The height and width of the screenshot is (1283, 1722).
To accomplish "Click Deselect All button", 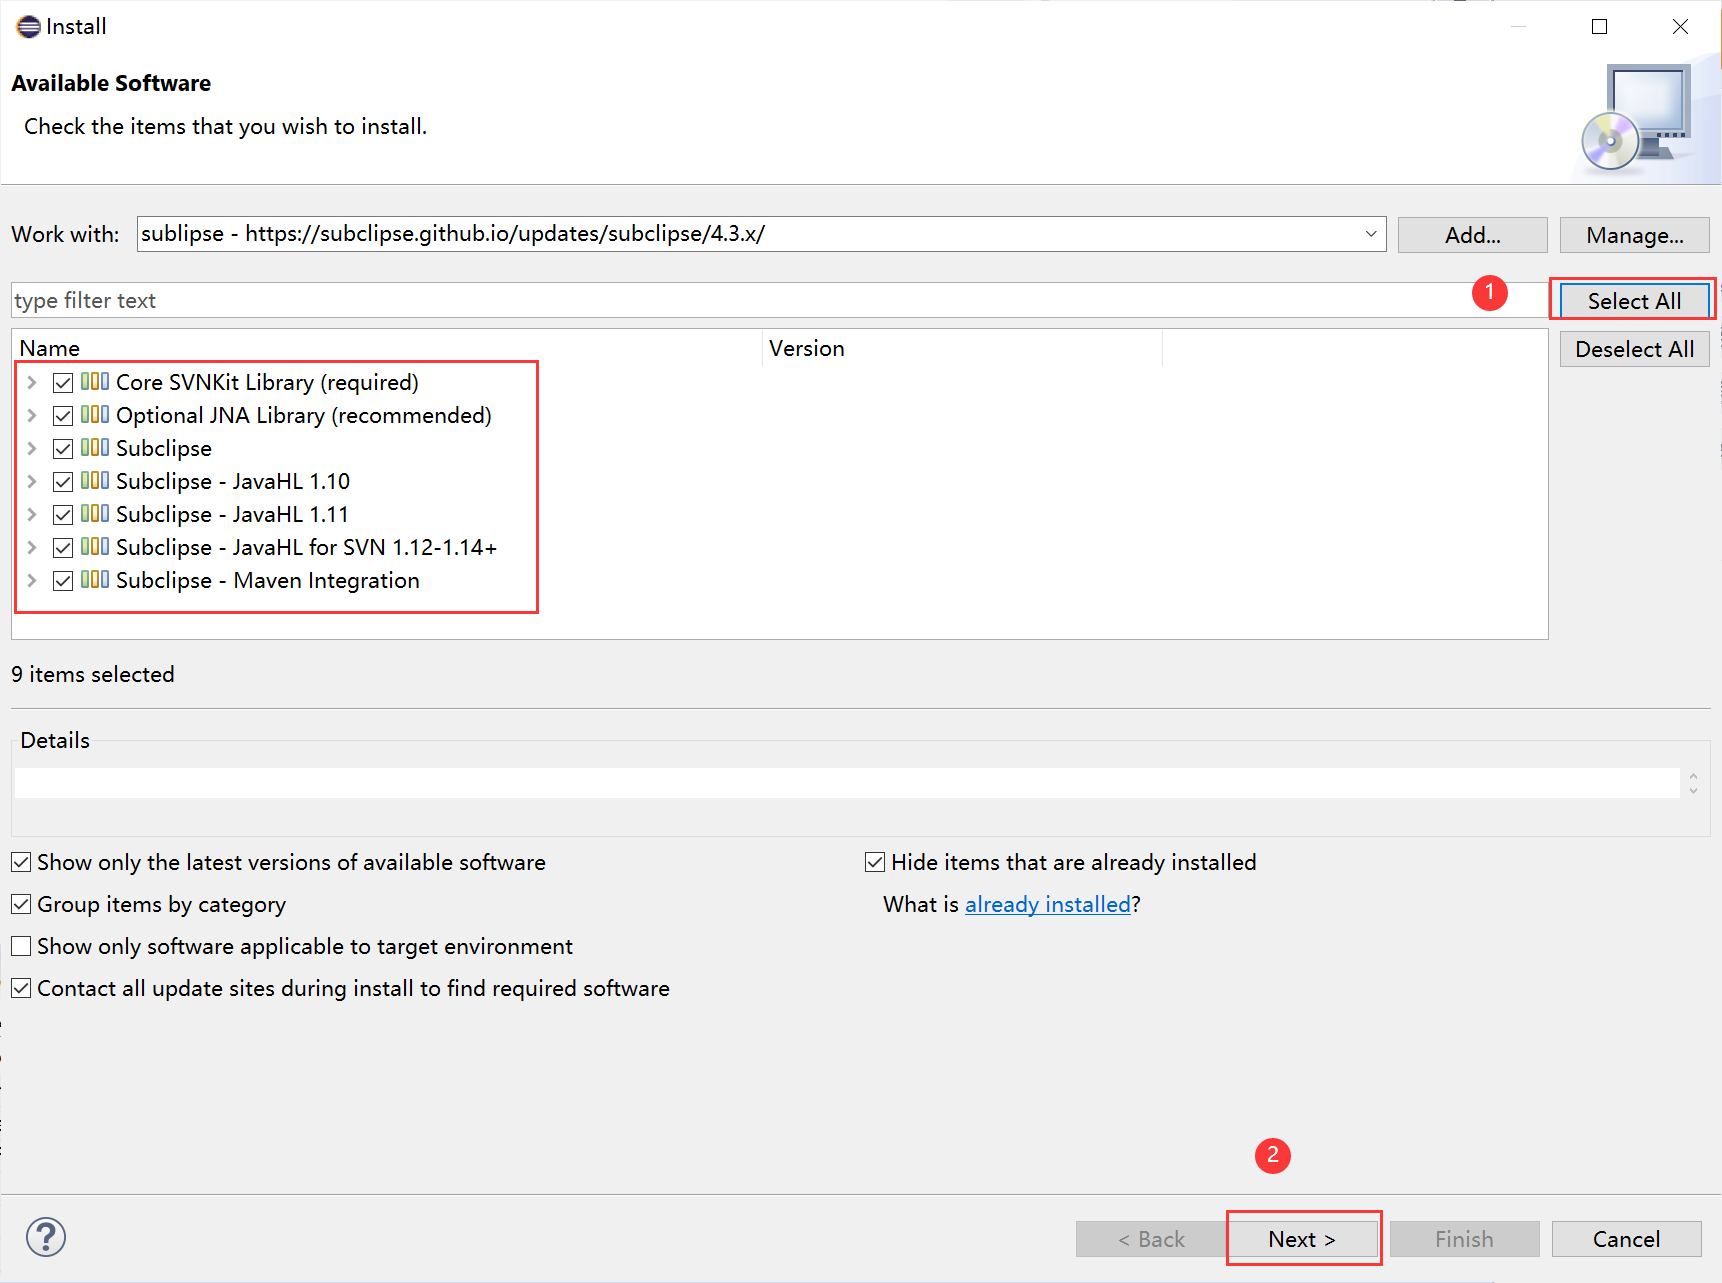I will point(1634,349).
